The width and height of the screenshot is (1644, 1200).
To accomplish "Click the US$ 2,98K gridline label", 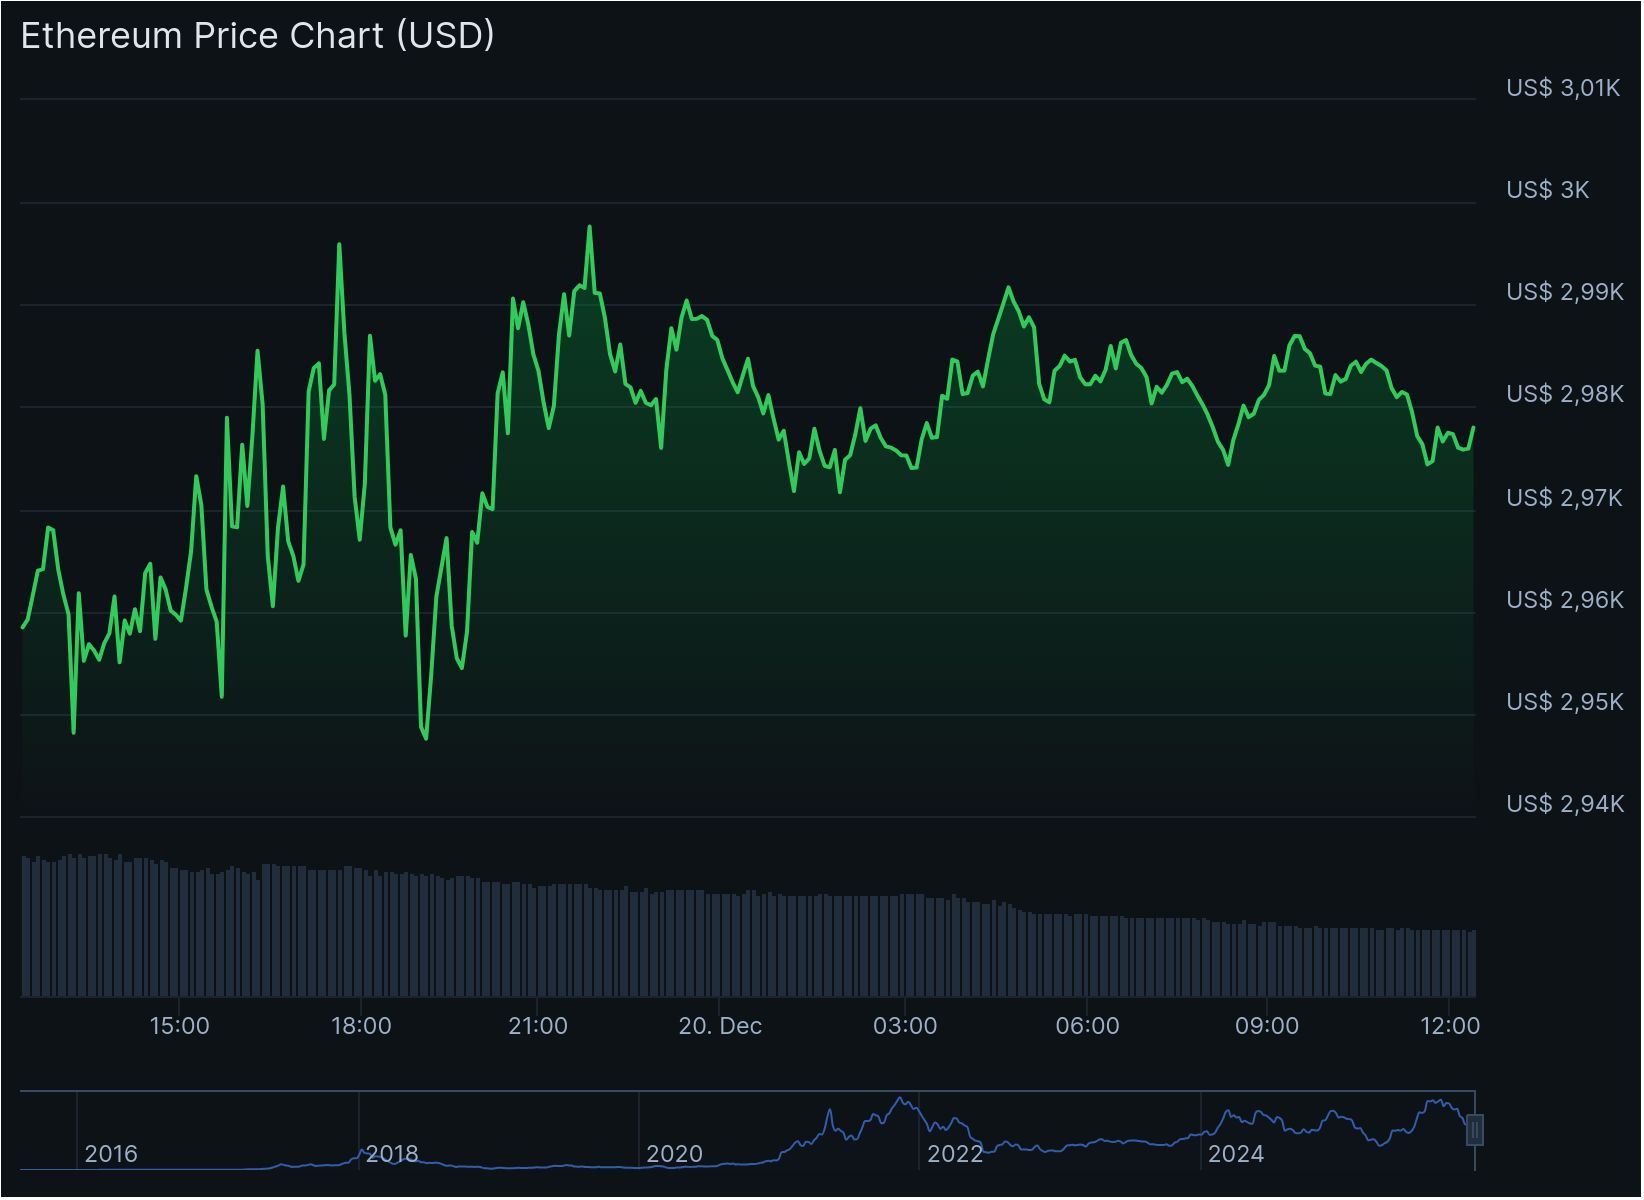I will pos(1564,394).
